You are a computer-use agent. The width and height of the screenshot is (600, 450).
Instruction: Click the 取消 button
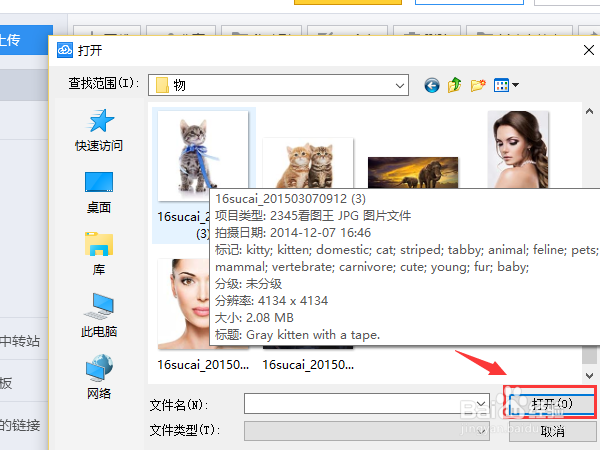point(552,432)
